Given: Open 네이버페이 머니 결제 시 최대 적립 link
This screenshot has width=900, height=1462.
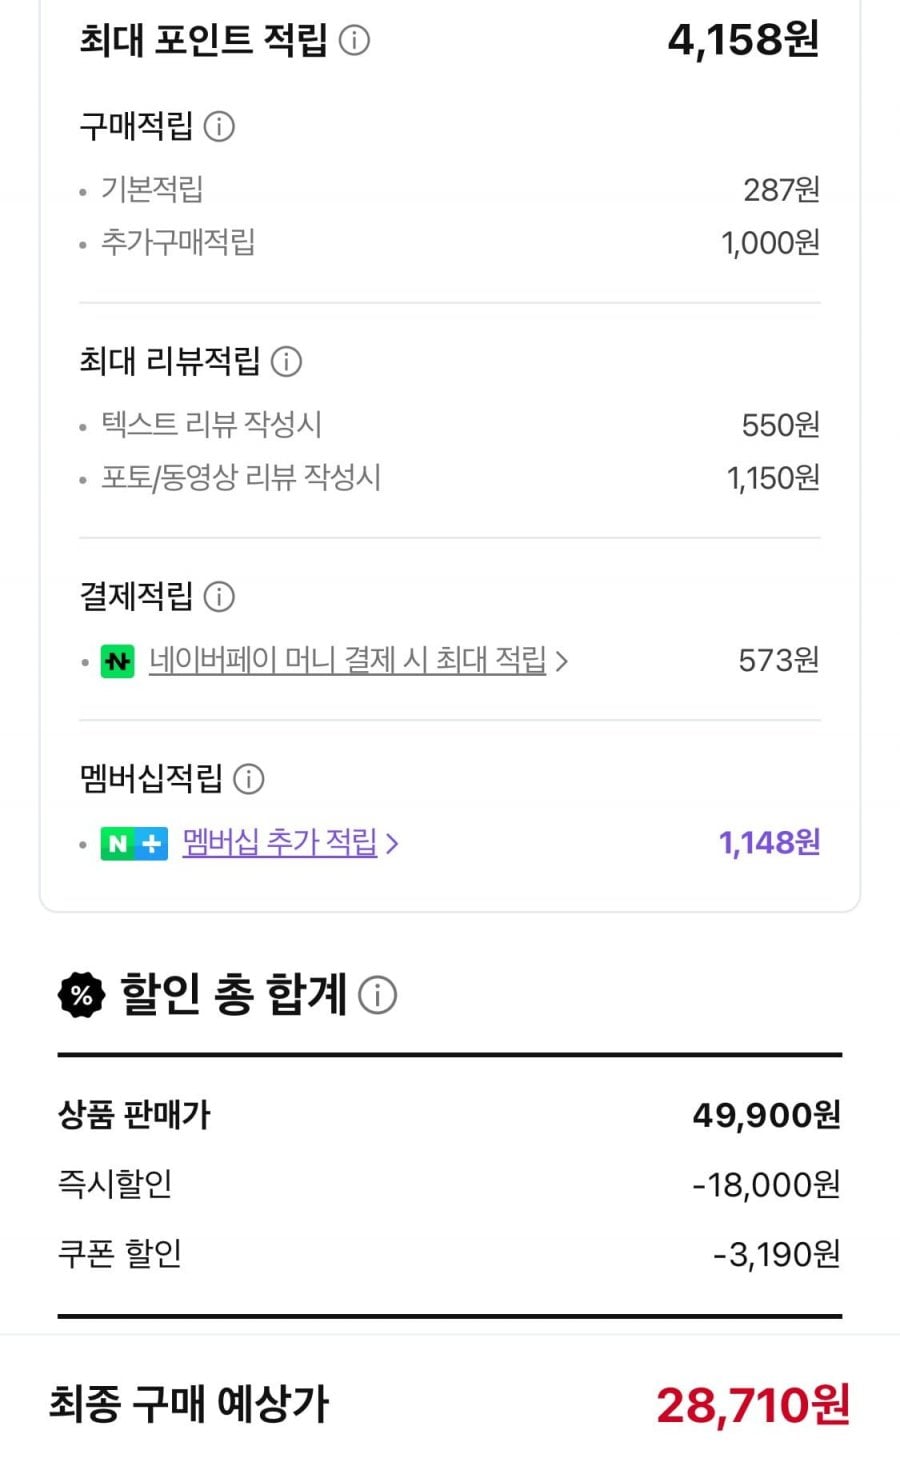Looking at the screenshot, I should point(347,660).
